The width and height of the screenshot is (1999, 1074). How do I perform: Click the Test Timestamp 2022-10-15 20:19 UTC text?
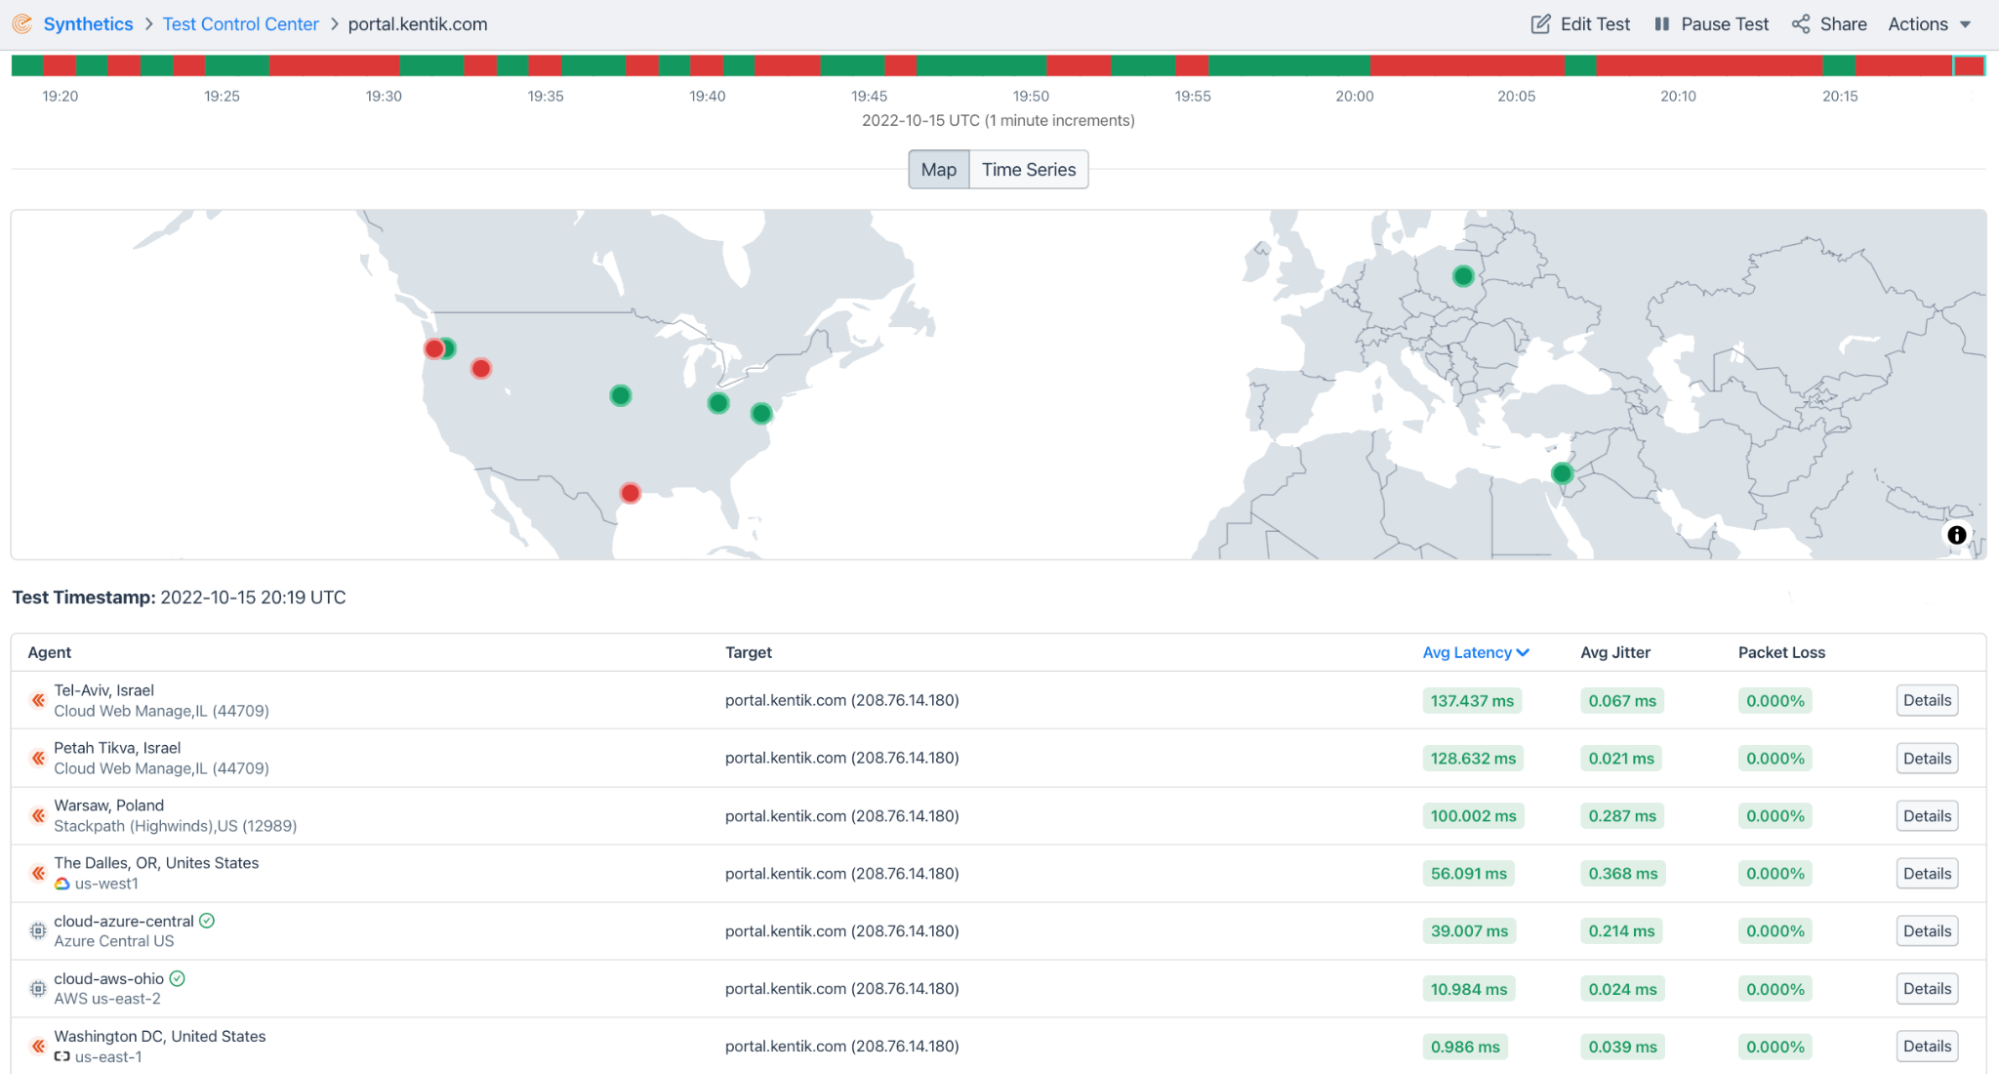[x=179, y=597]
